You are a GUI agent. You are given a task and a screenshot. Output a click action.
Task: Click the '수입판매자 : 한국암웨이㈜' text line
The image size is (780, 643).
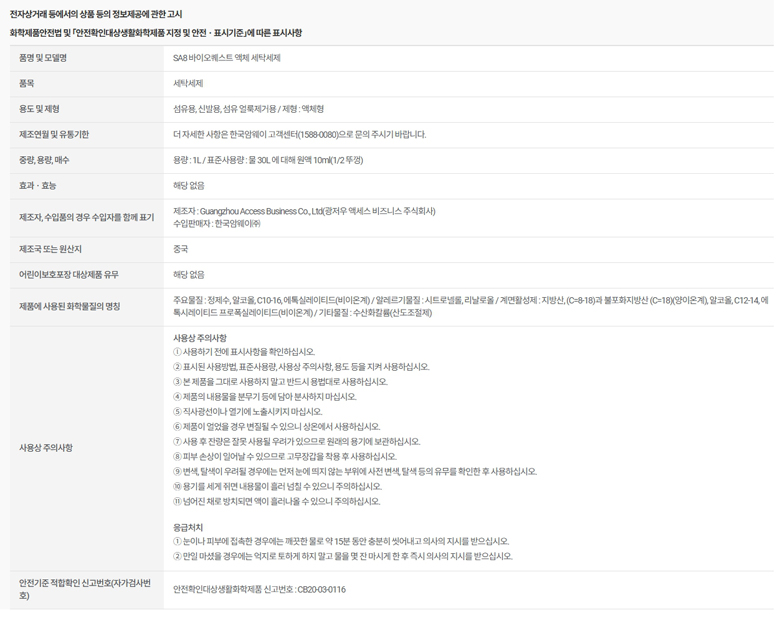click(217, 224)
